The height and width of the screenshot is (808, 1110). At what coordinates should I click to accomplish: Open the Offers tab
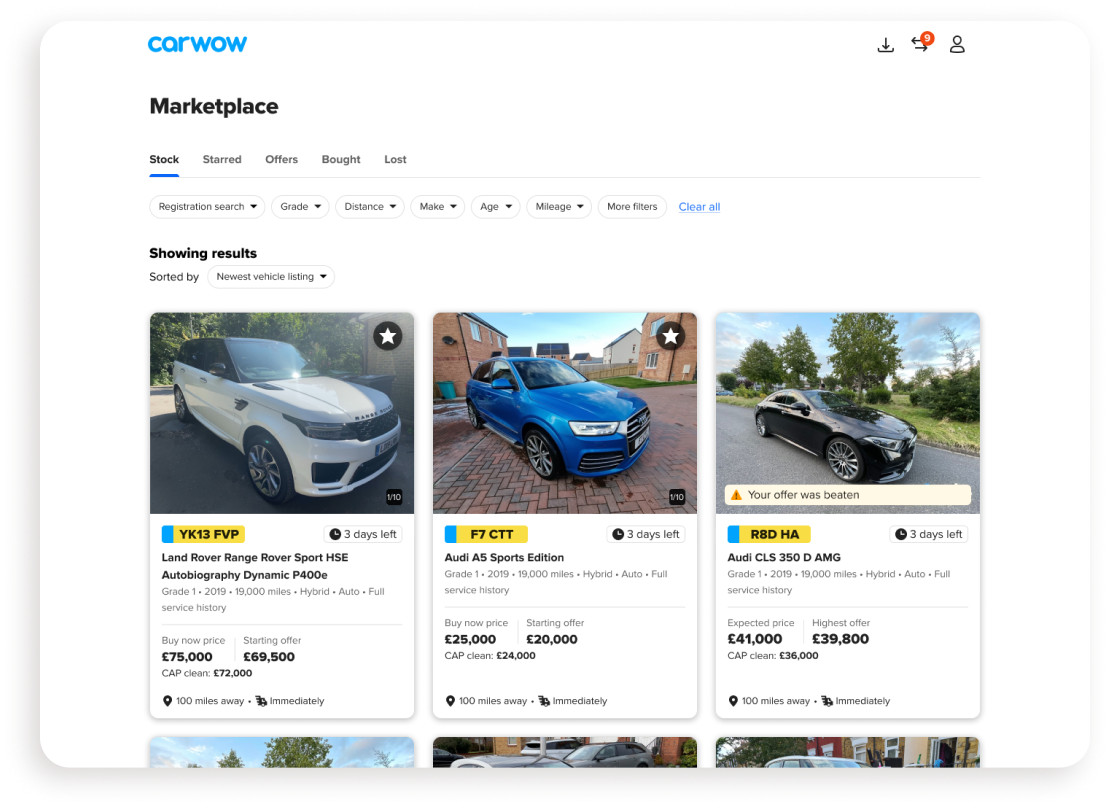pyautogui.click(x=282, y=159)
